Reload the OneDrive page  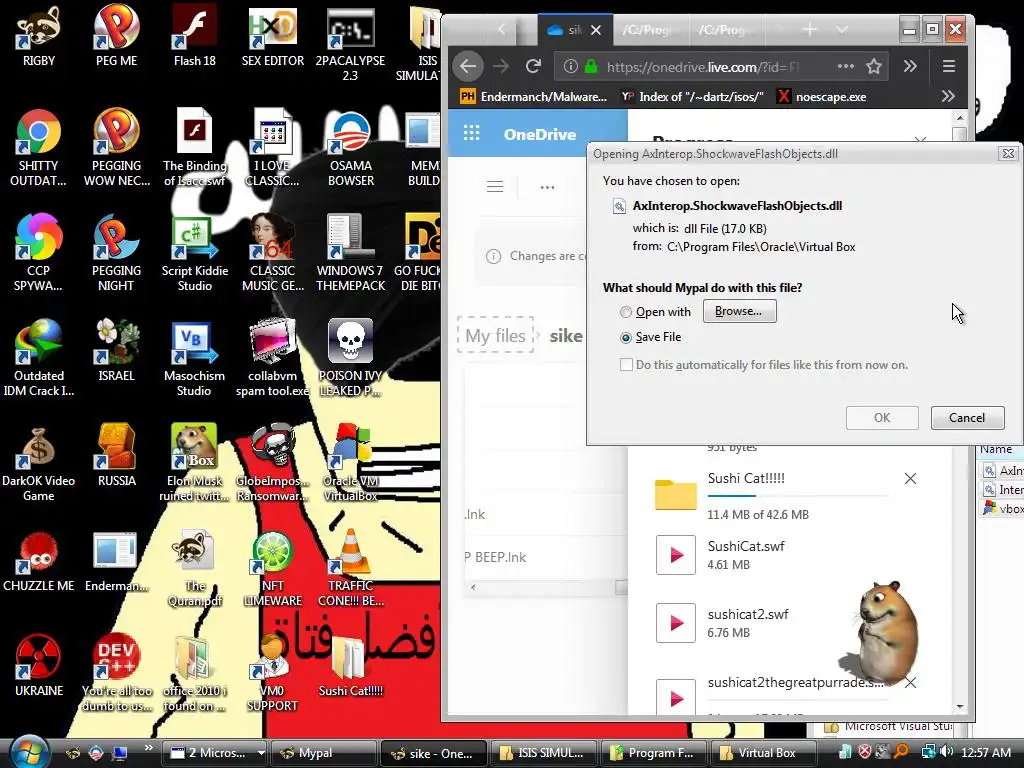tap(534, 66)
